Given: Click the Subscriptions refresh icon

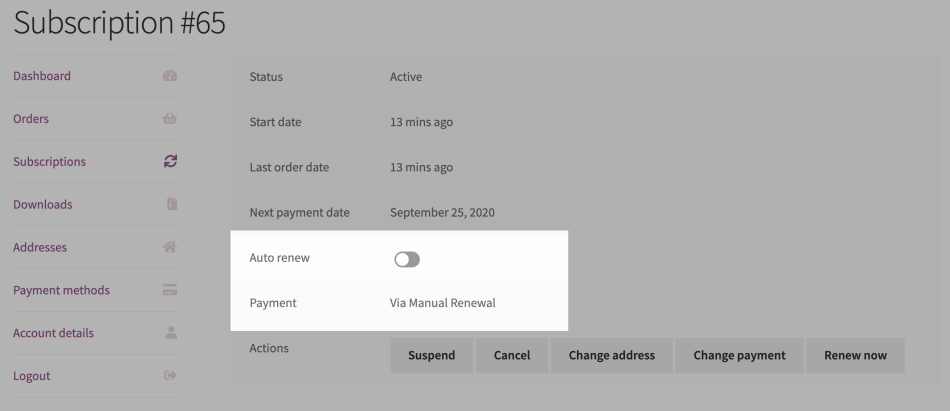Looking at the screenshot, I should tap(169, 162).
